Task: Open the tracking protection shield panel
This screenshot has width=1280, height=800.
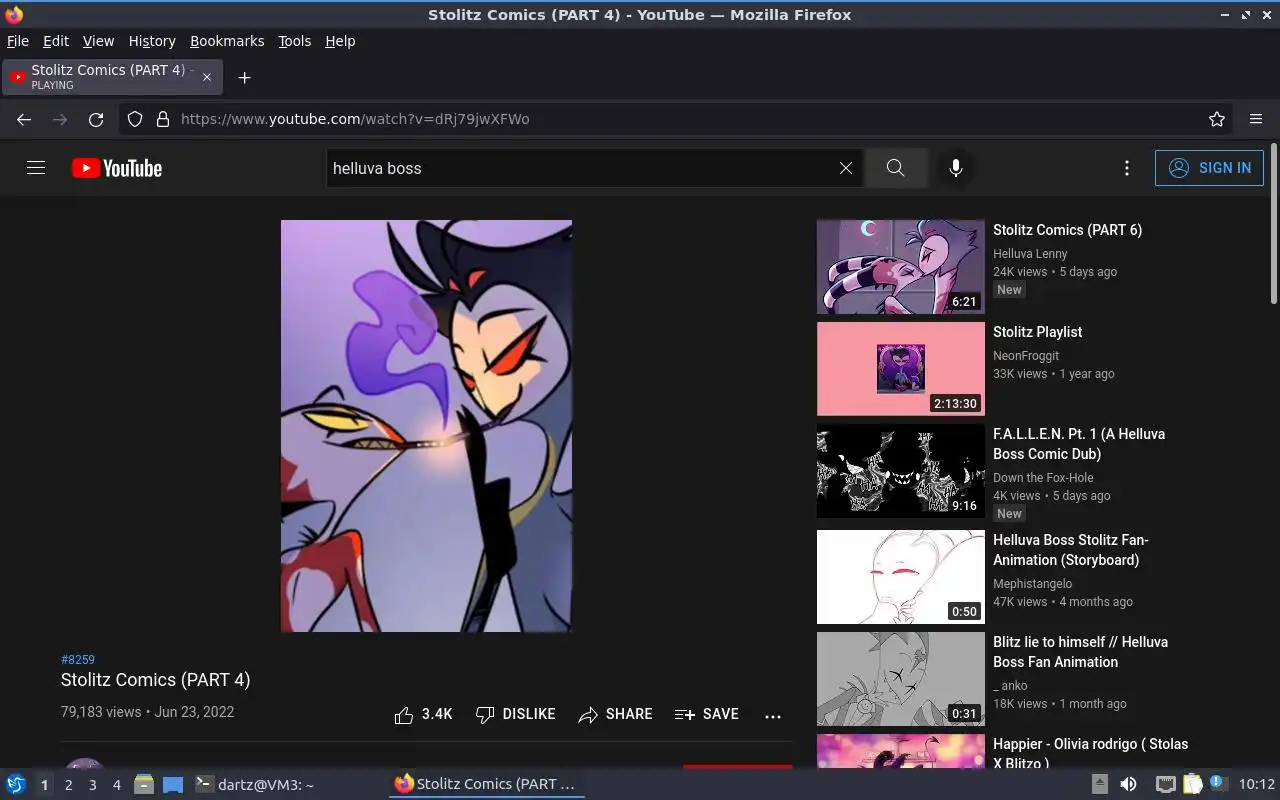Action: click(135, 119)
